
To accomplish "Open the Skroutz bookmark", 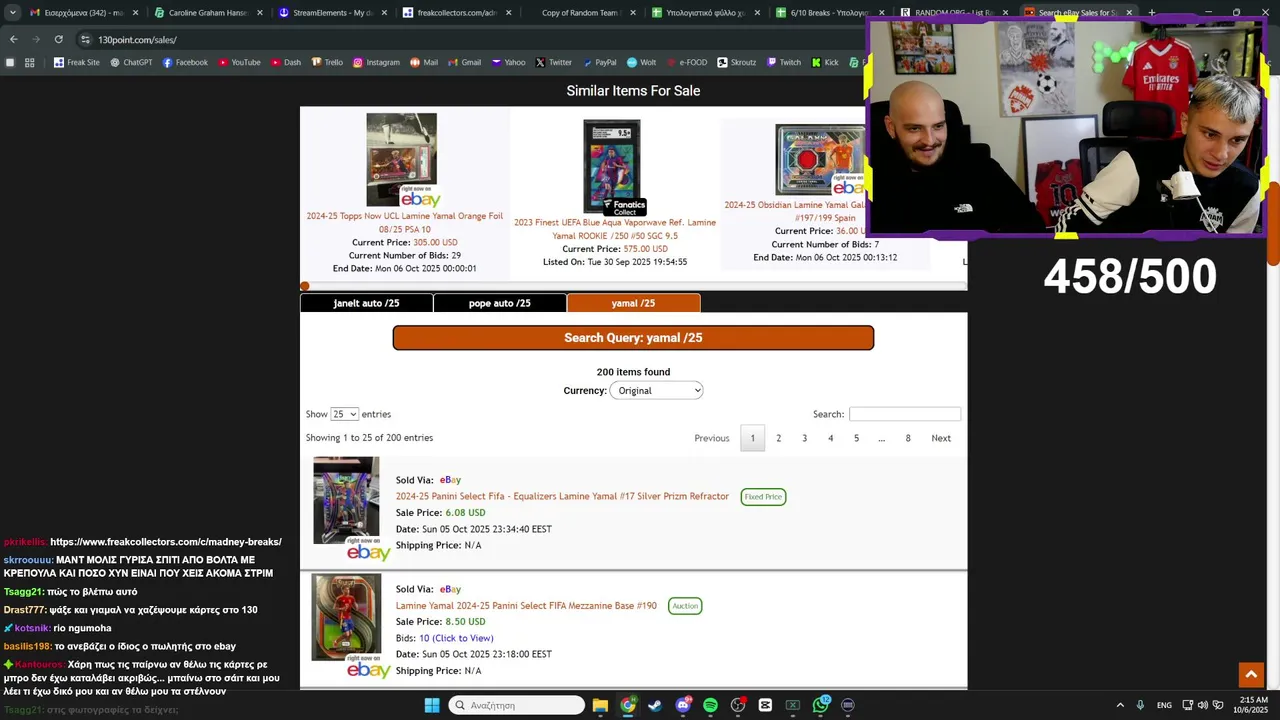I will [736, 62].
